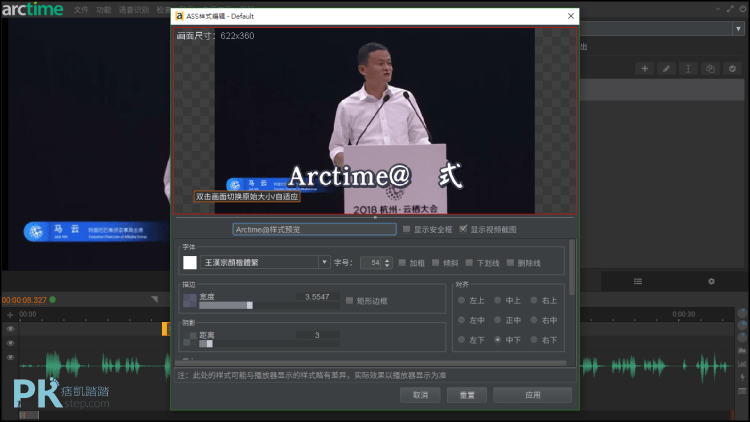The width and height of the screenshot is (750, 422).
Task: Click the waveform display icon beside timeline
Action: point(742,350)
